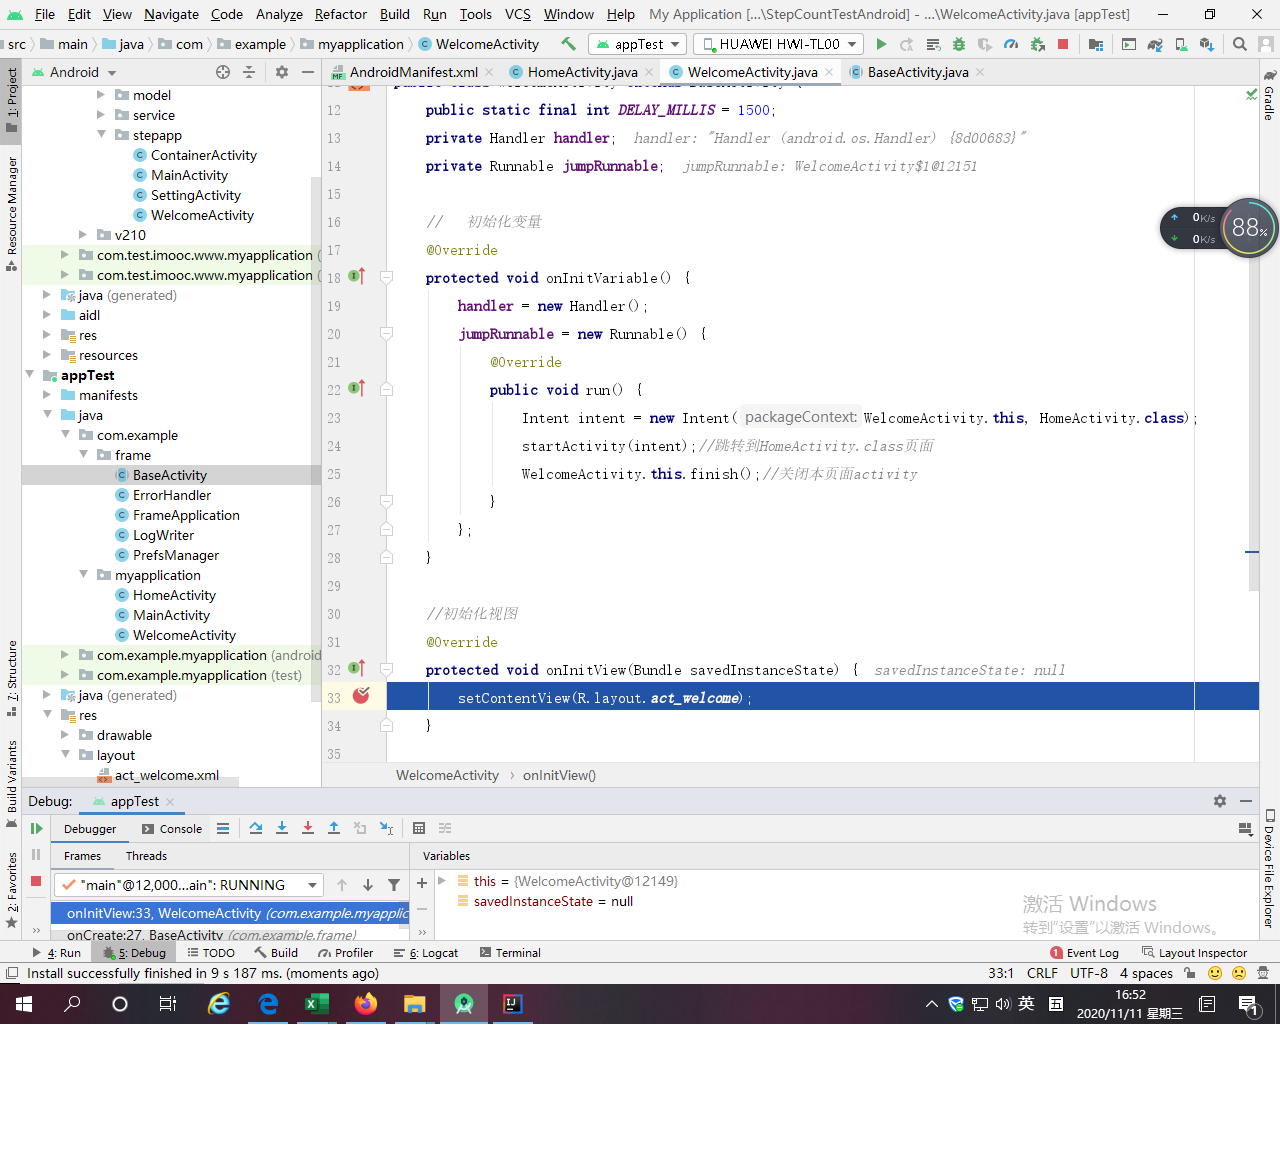Run the app with green play icon
The height and width of the screenshot is (1152, 1280).
tap(881, 44)
